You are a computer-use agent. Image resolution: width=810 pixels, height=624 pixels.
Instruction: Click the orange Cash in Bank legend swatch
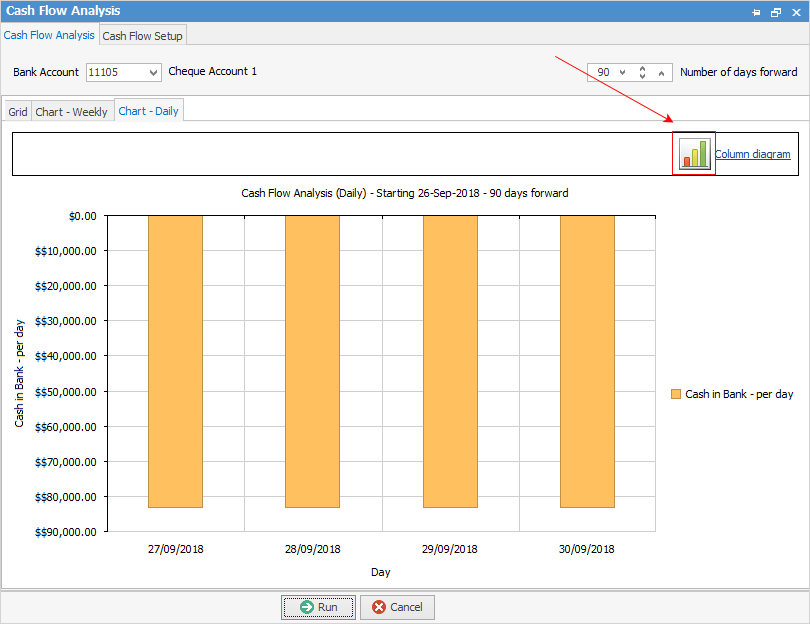pos(674,394)
